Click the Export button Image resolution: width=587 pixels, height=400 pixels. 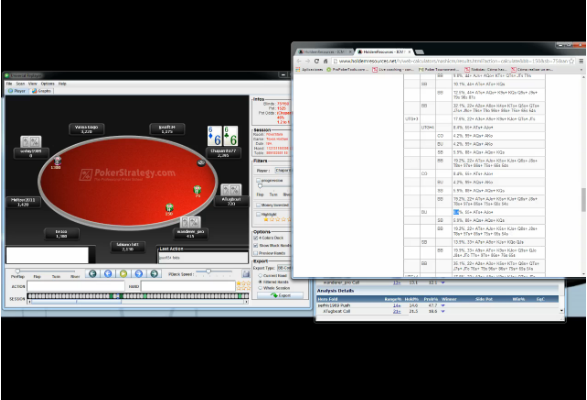point(280,295)
